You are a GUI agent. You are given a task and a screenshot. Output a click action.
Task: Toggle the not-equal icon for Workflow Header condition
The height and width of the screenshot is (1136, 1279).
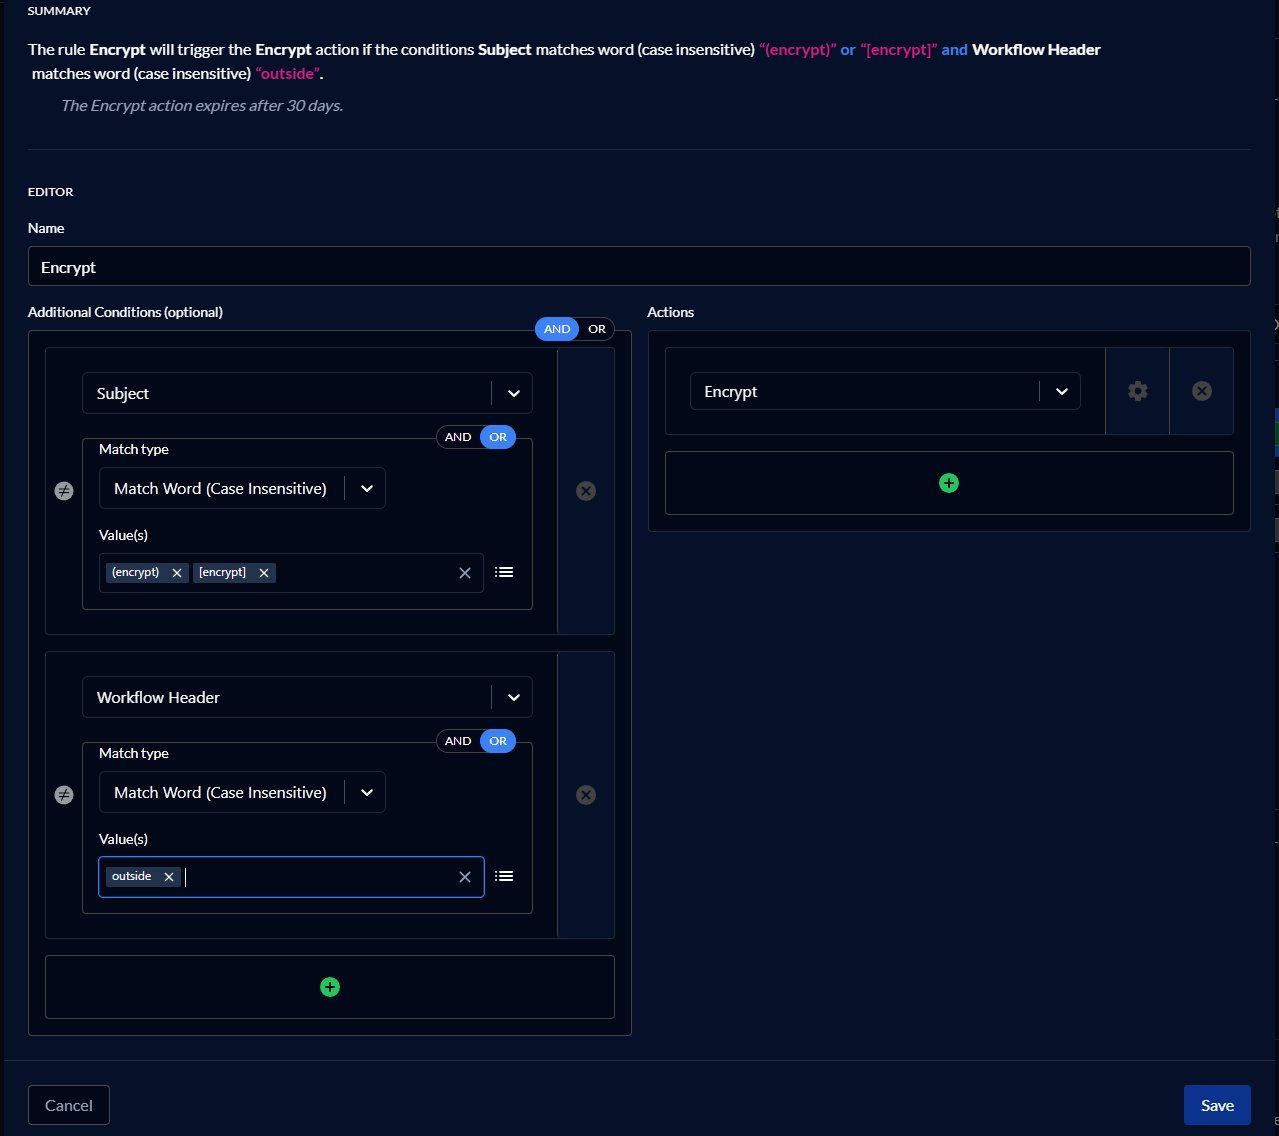coord(63,795)
